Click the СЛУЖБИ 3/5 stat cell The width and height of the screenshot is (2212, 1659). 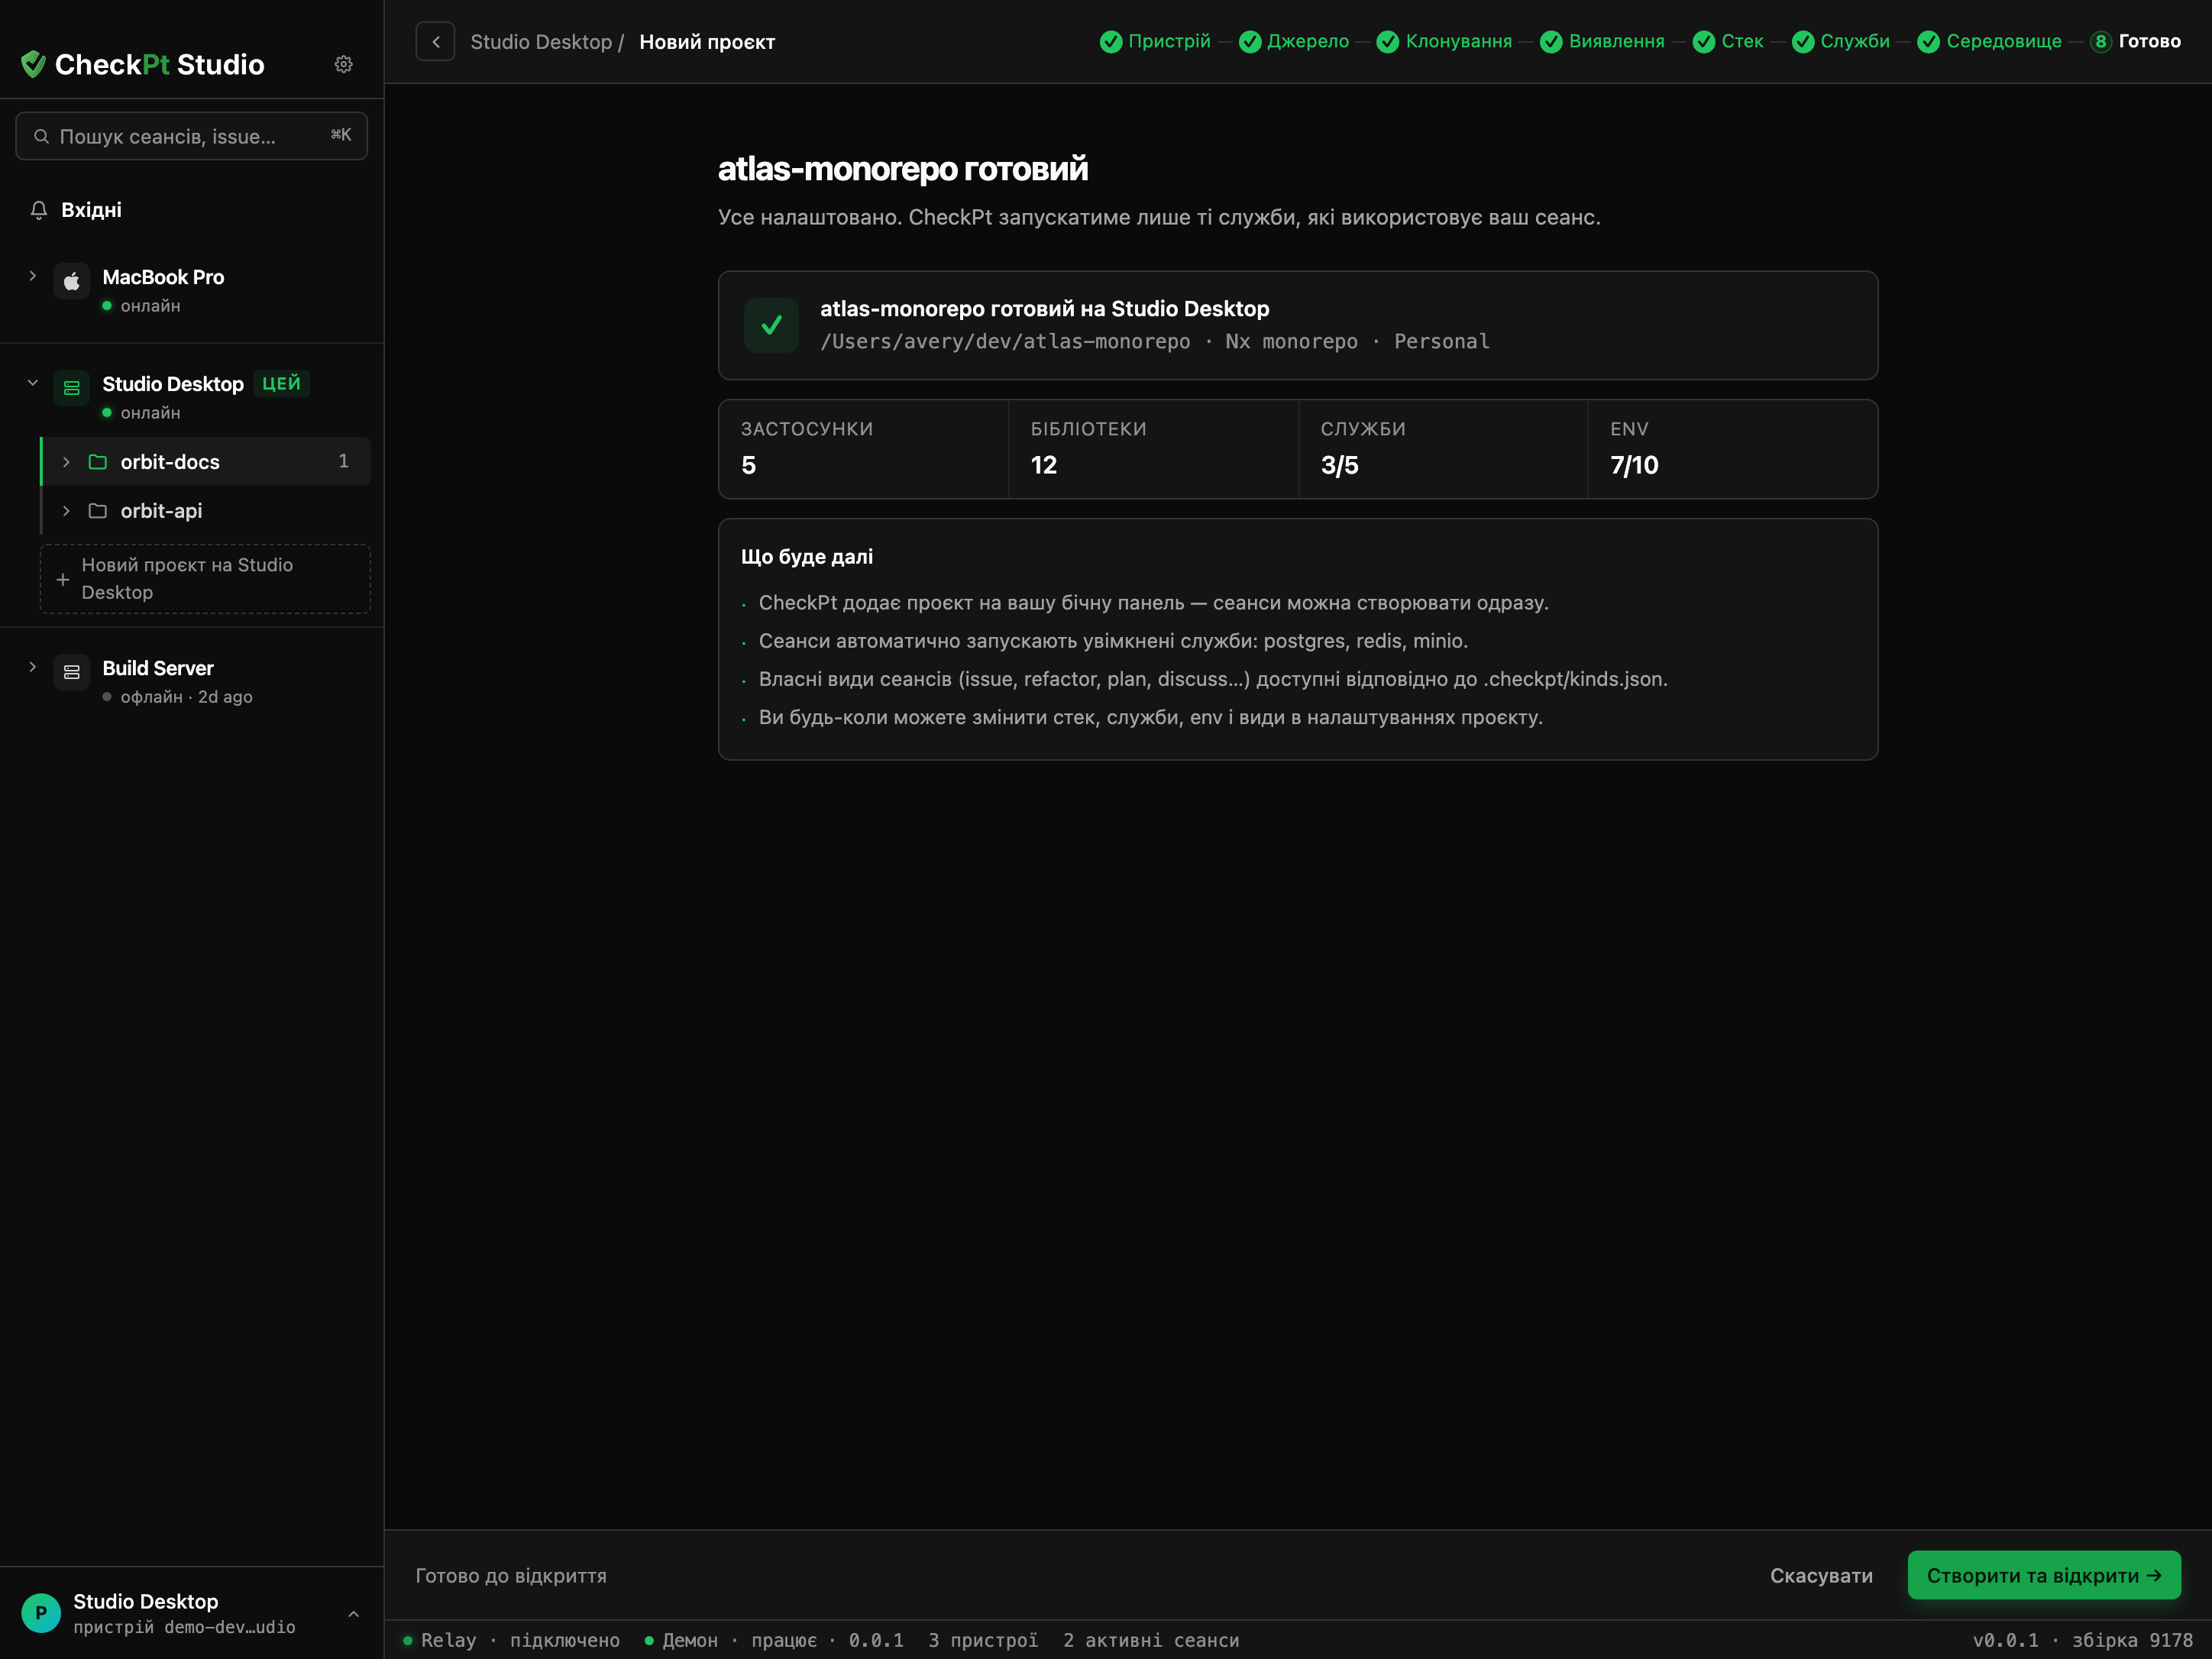click(1443, 449)
